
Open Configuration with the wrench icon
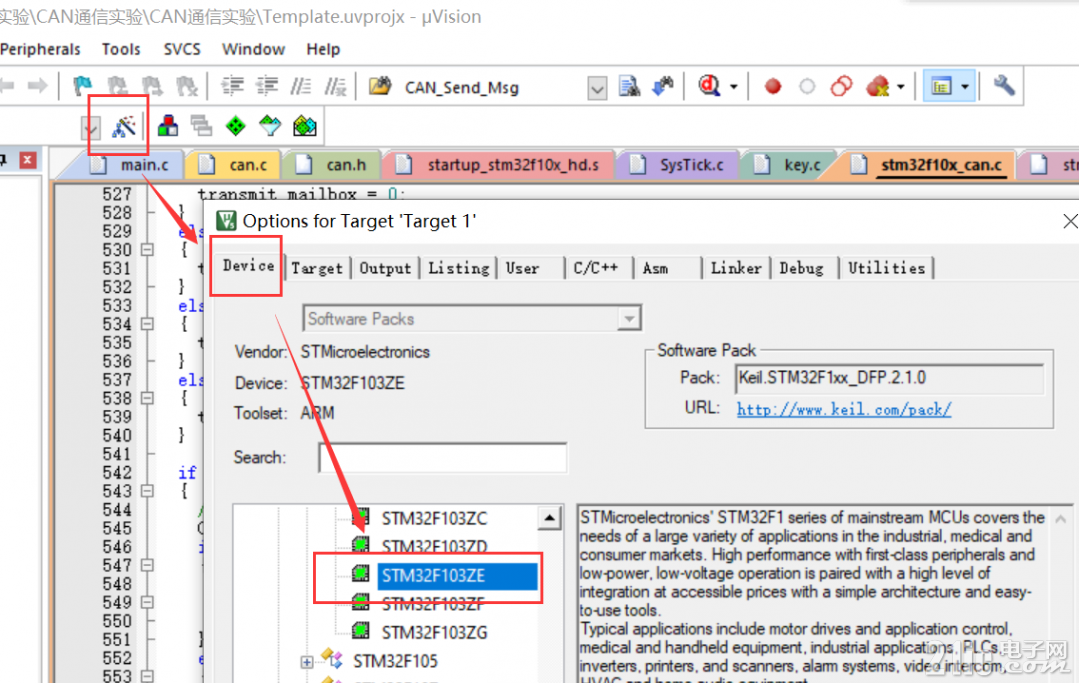(x=1004, y=86)
